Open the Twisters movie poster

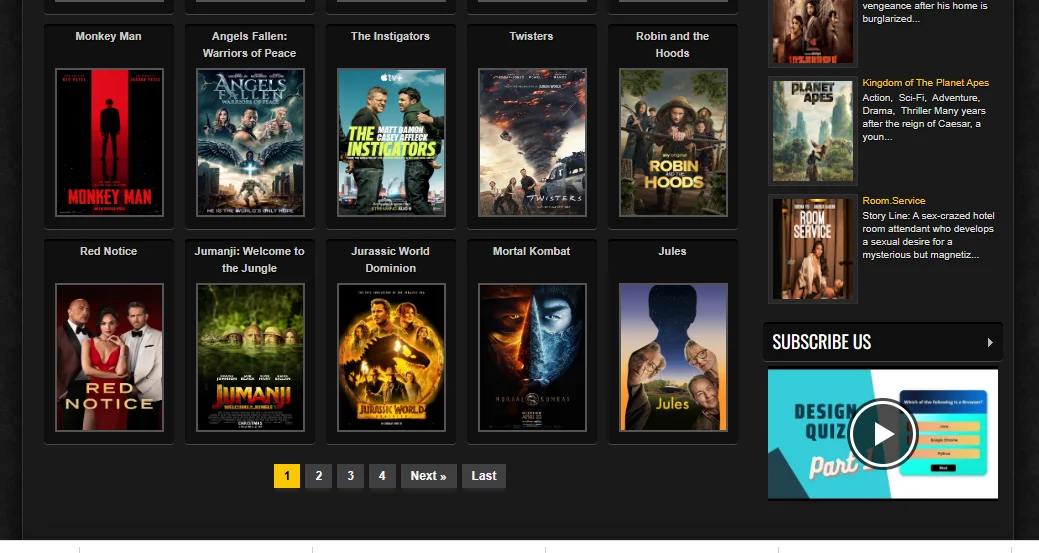(532, 142)
